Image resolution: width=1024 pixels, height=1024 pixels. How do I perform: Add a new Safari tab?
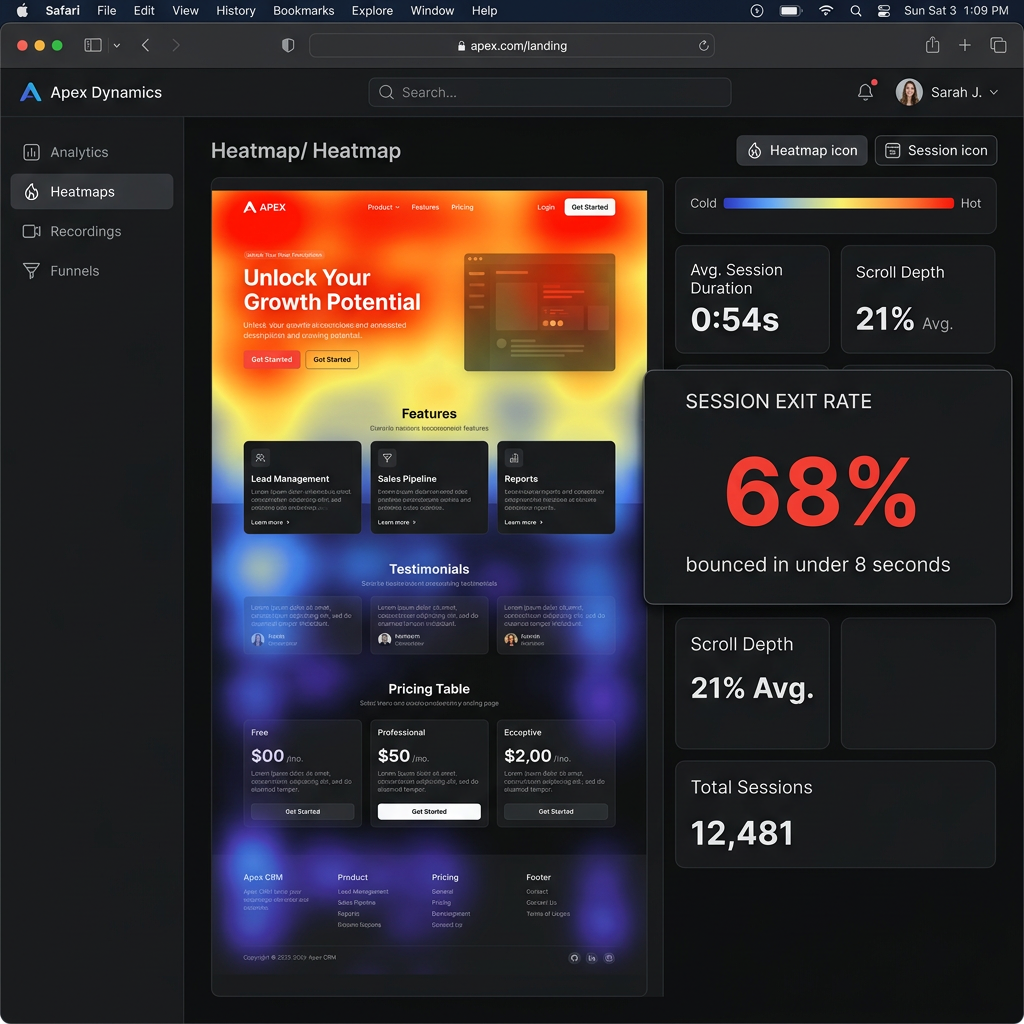965,45
